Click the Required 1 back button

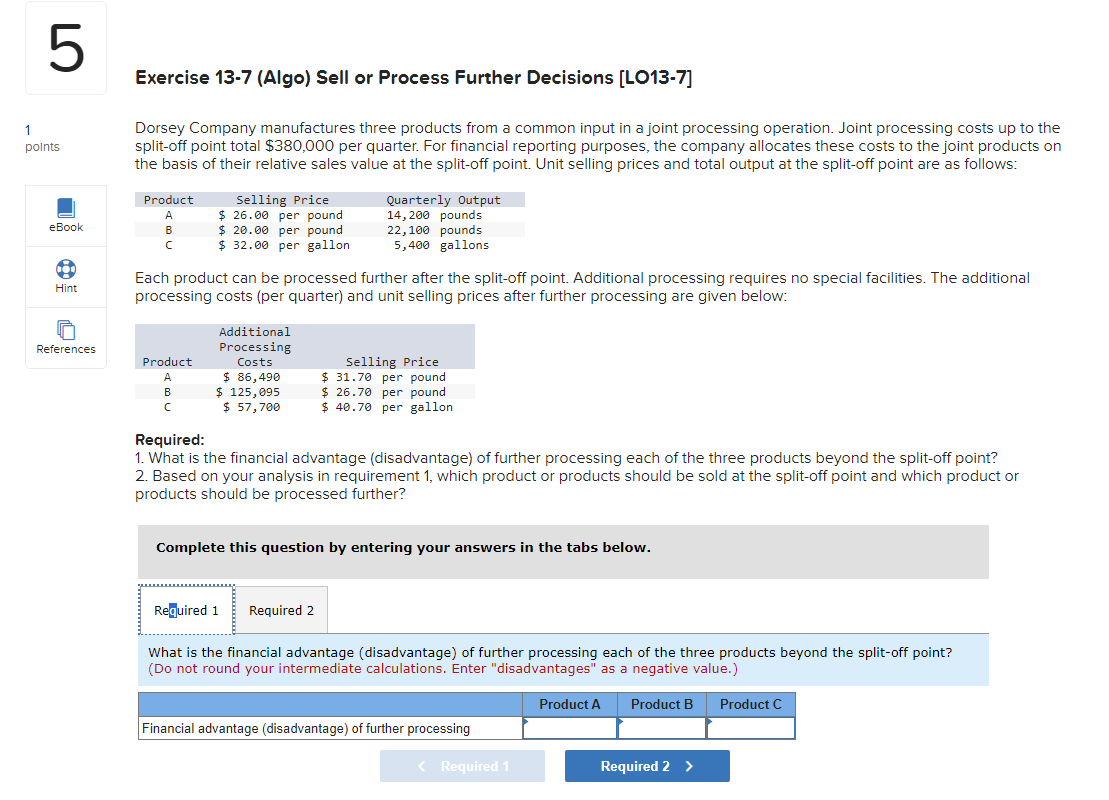pyautogui.click(x=462, y=765)
